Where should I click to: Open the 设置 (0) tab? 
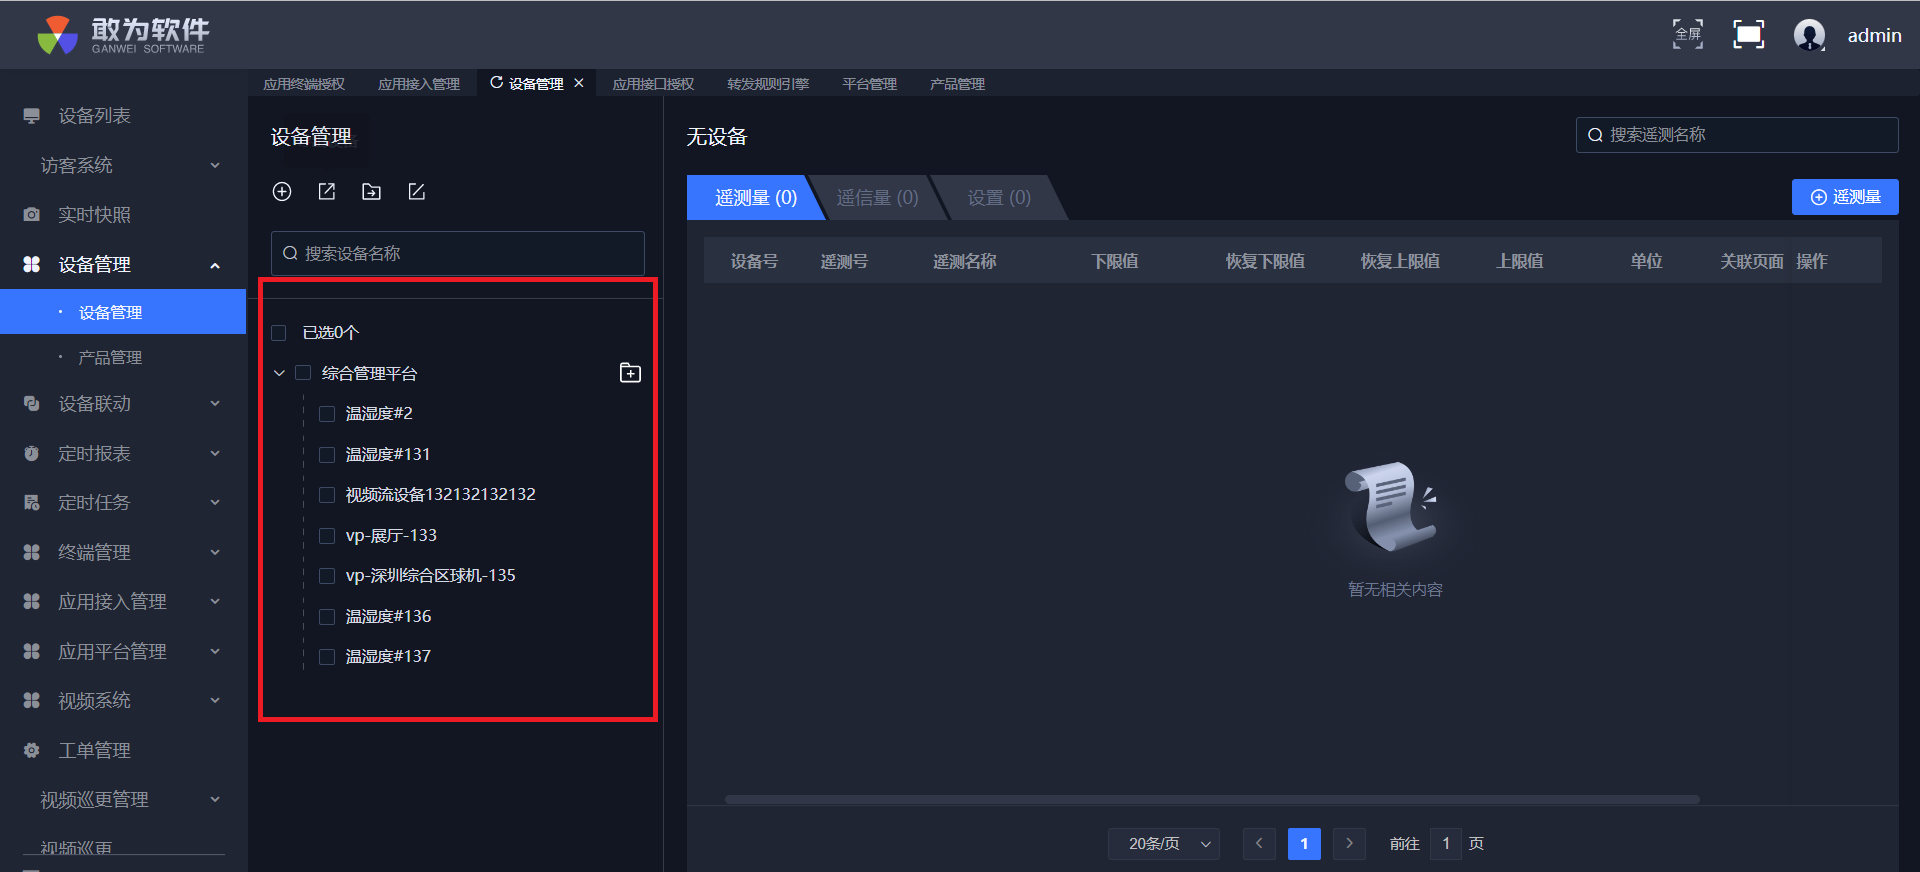(x=999, y=198)
